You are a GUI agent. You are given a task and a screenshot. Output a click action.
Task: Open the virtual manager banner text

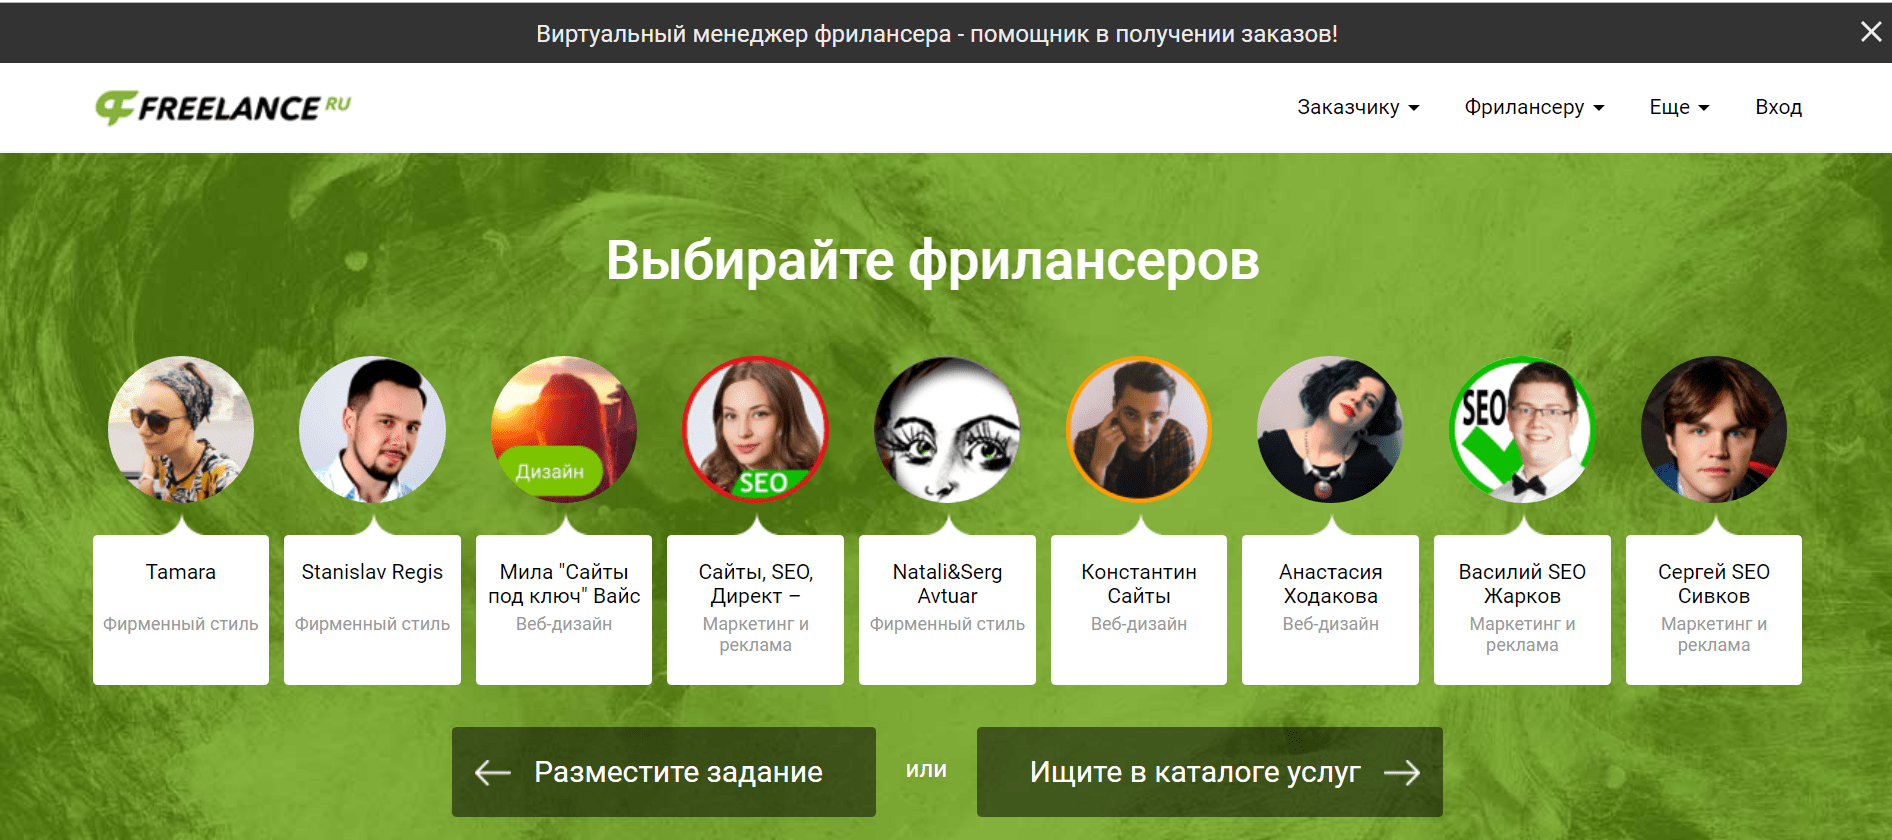(x=937, y=34)
